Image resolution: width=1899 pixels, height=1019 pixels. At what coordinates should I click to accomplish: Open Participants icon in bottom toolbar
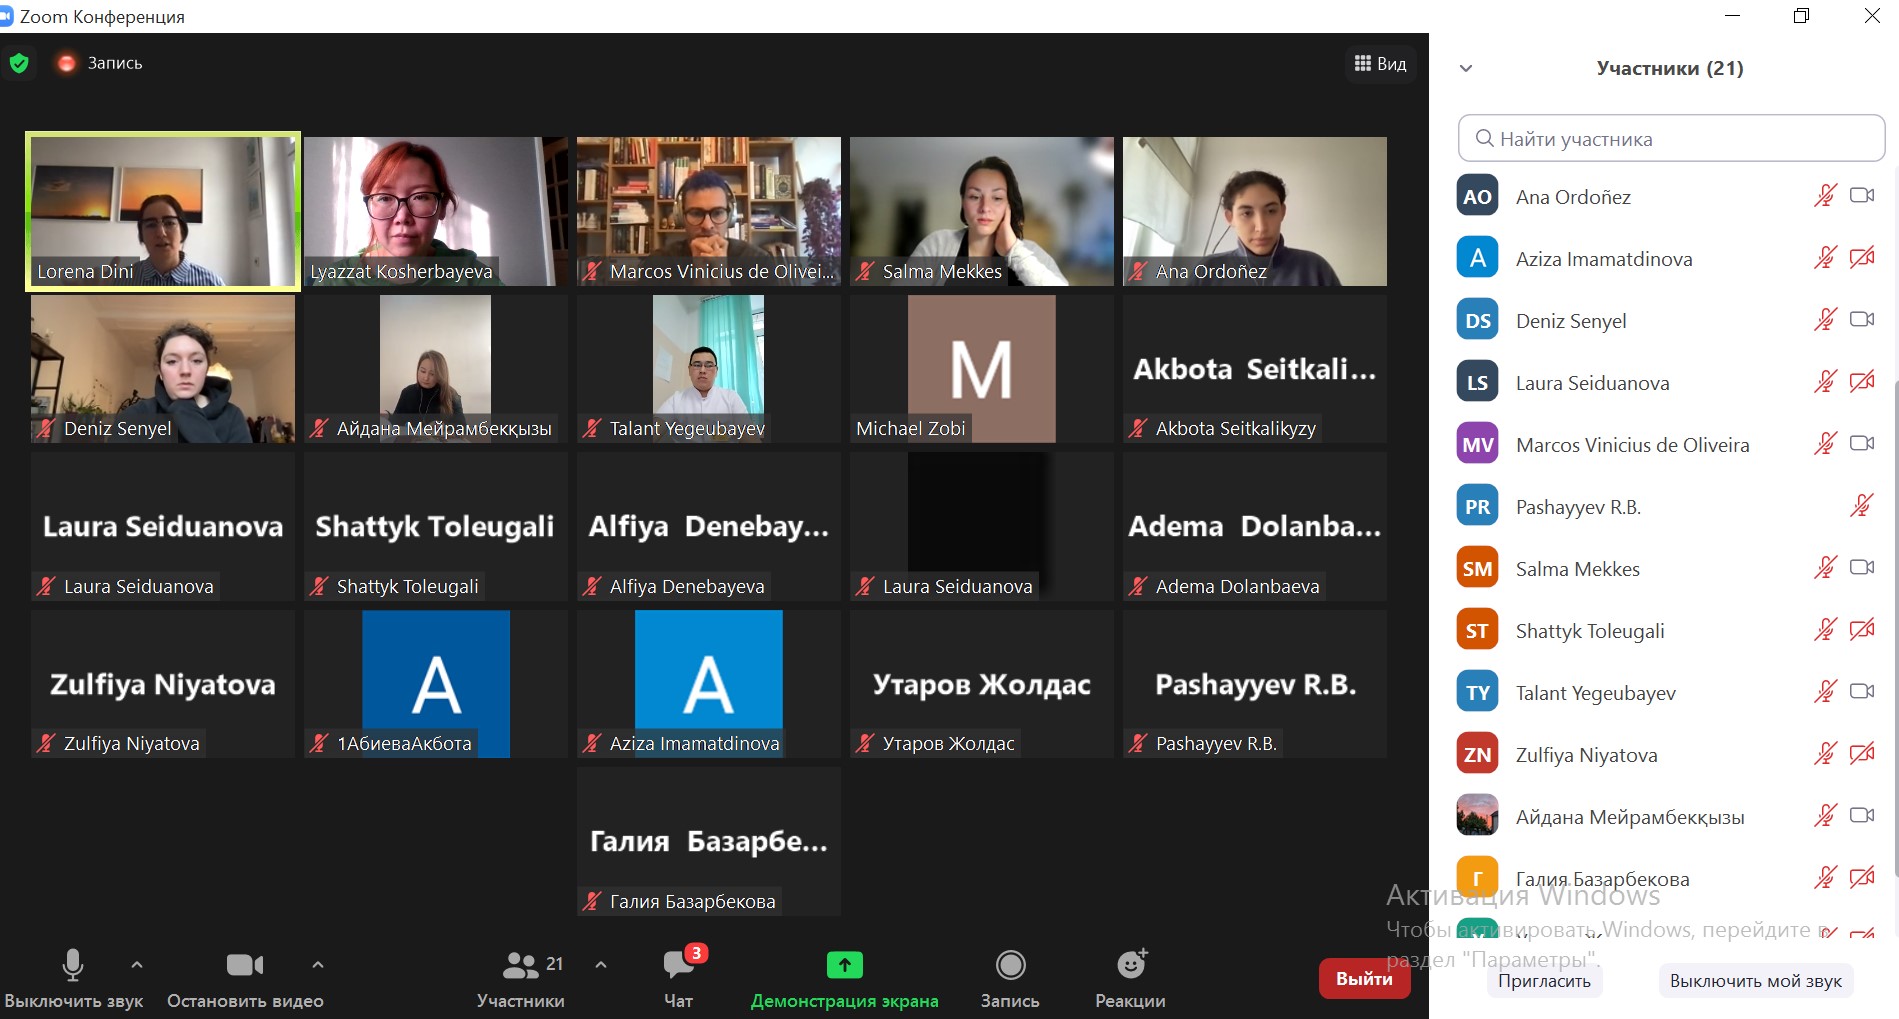point(520,965)
